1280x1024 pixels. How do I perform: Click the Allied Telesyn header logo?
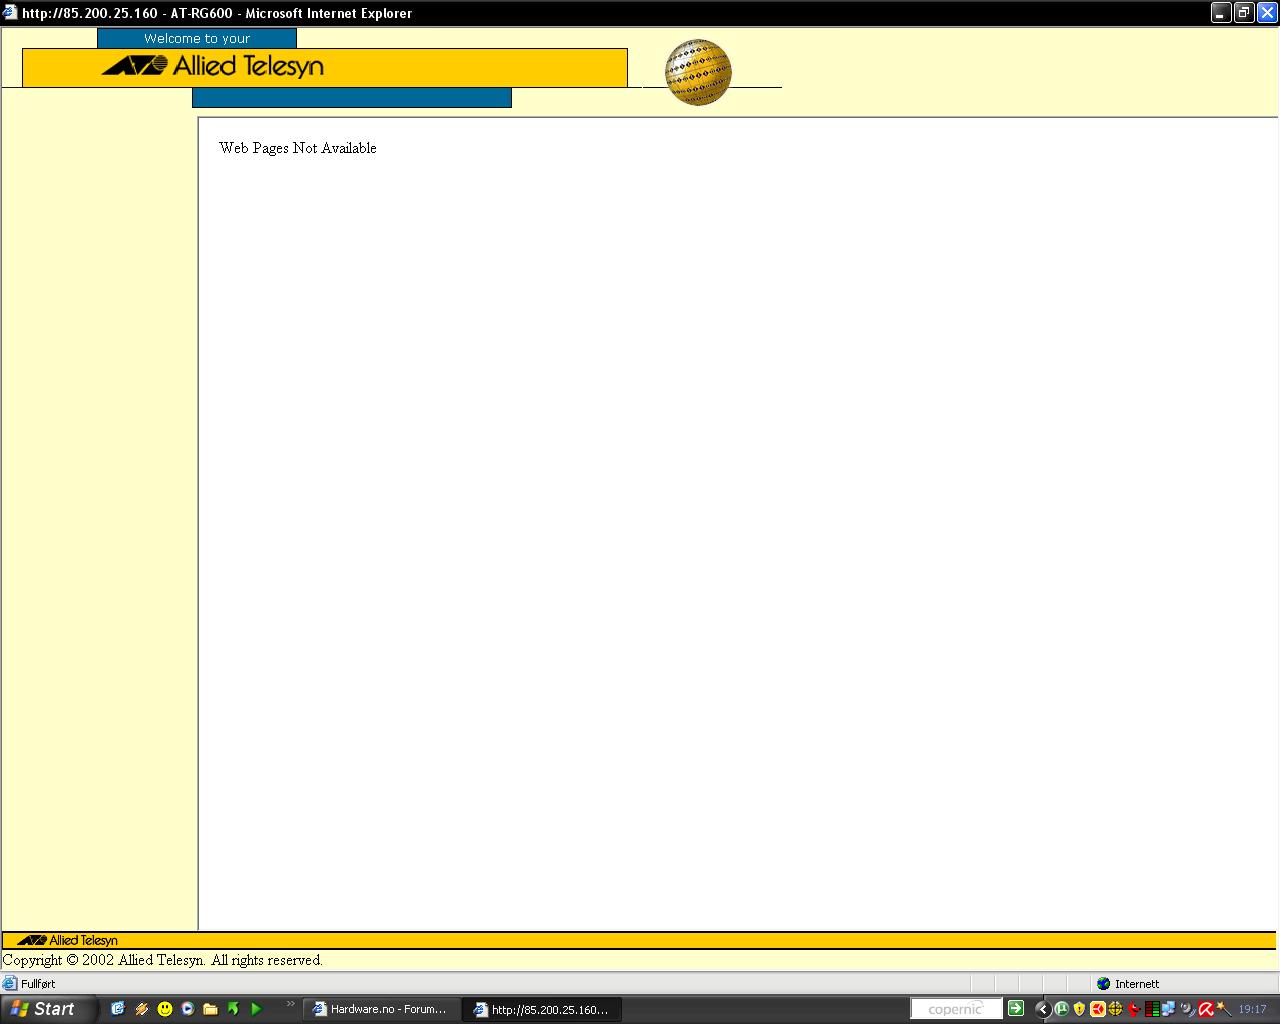pos(213,66)
